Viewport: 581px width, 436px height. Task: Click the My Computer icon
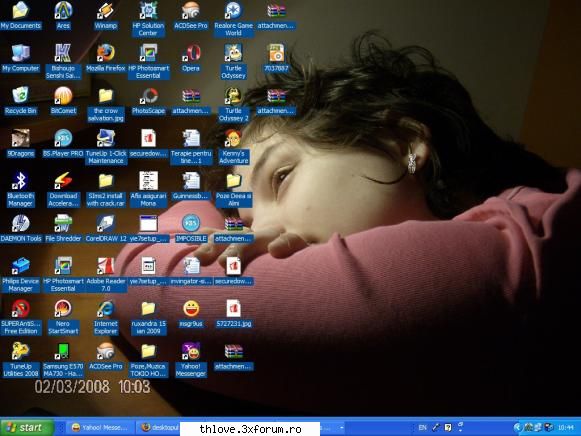[20, 58]
